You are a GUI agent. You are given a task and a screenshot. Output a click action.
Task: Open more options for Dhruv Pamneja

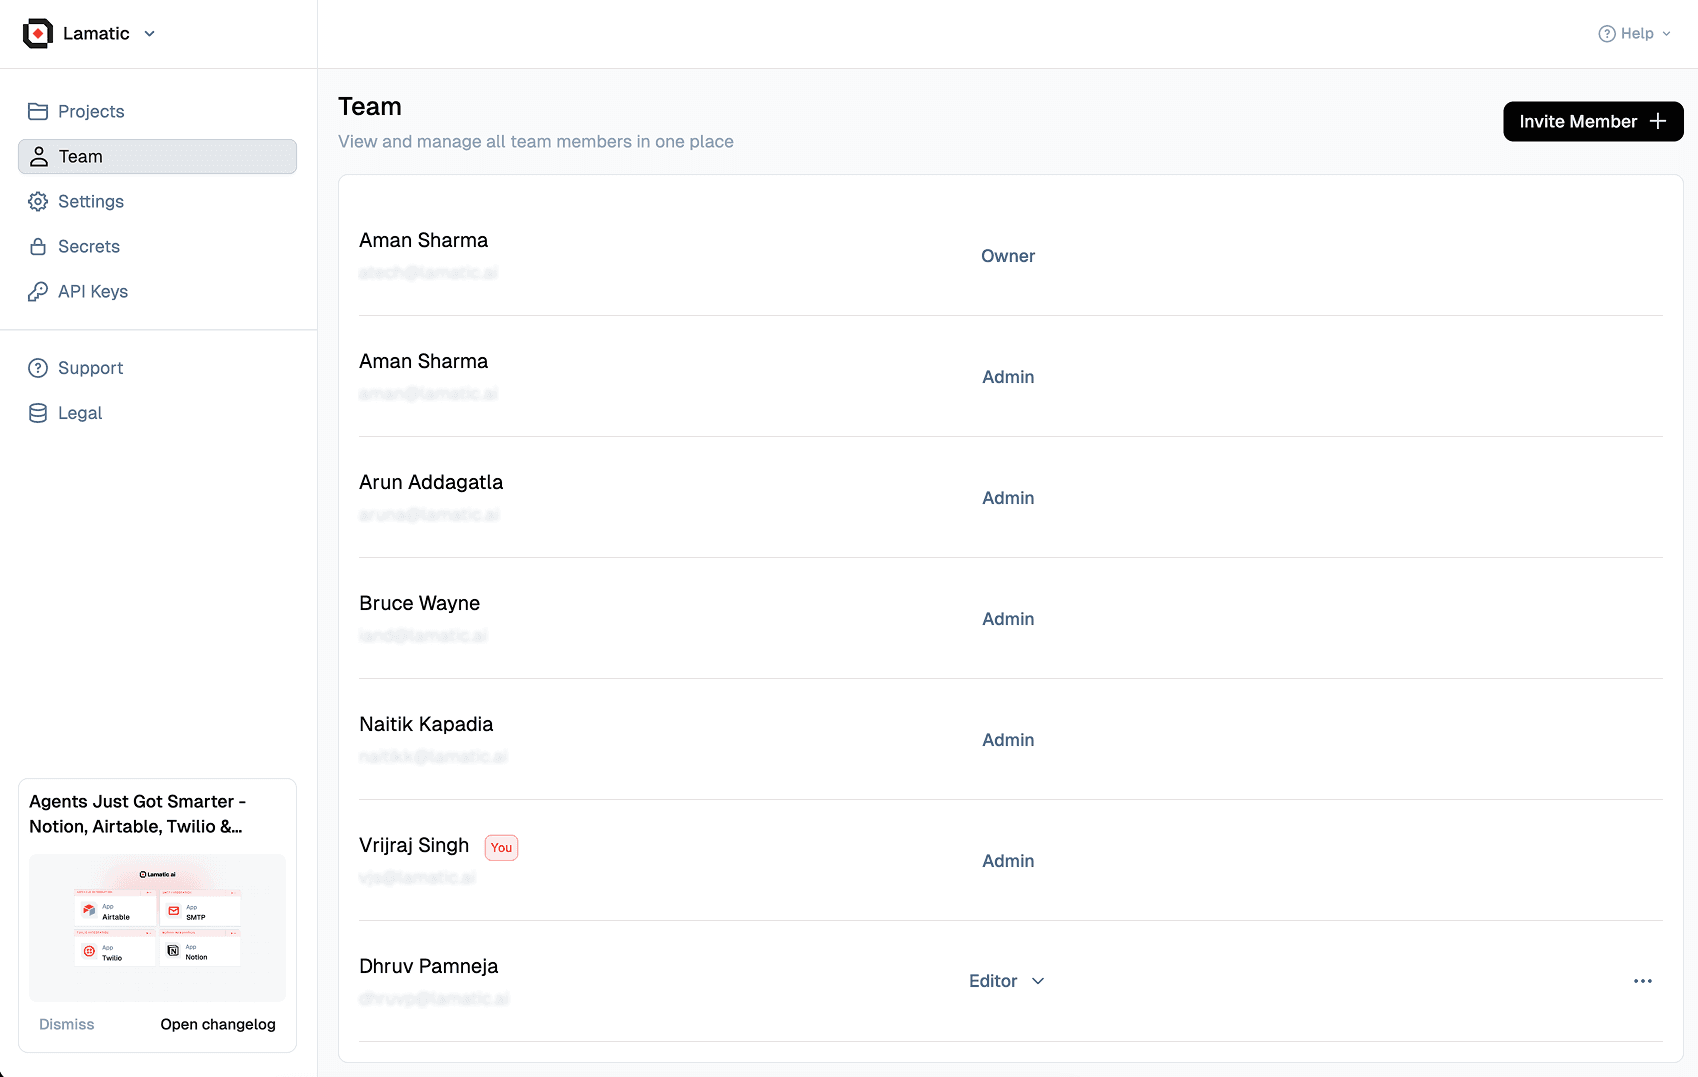tap(1642, 981)
